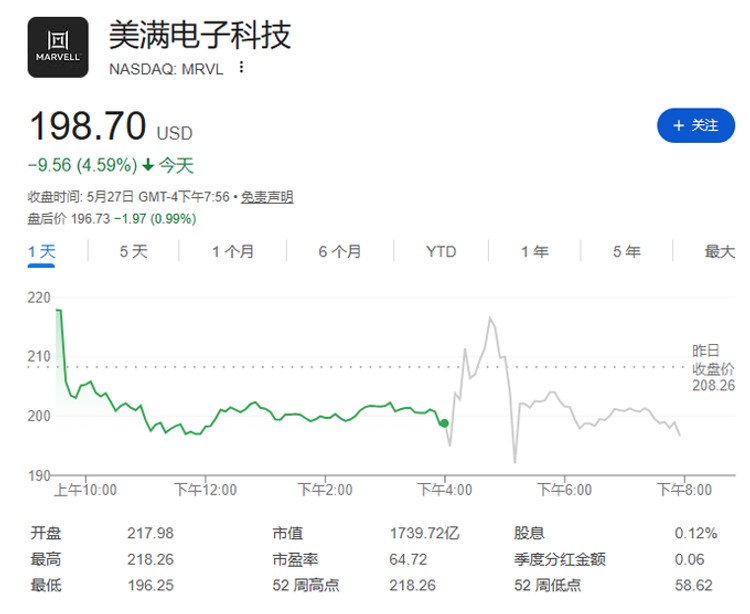The width and height of the screenshot is (750, 614).
Task: Click the after-hours peak on the gray line
Action: point(490,317)
